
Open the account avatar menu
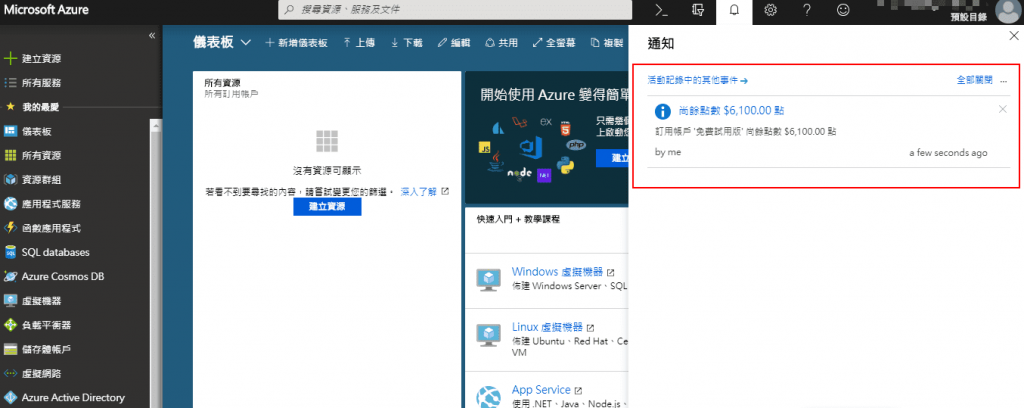tap(1008, 10)
